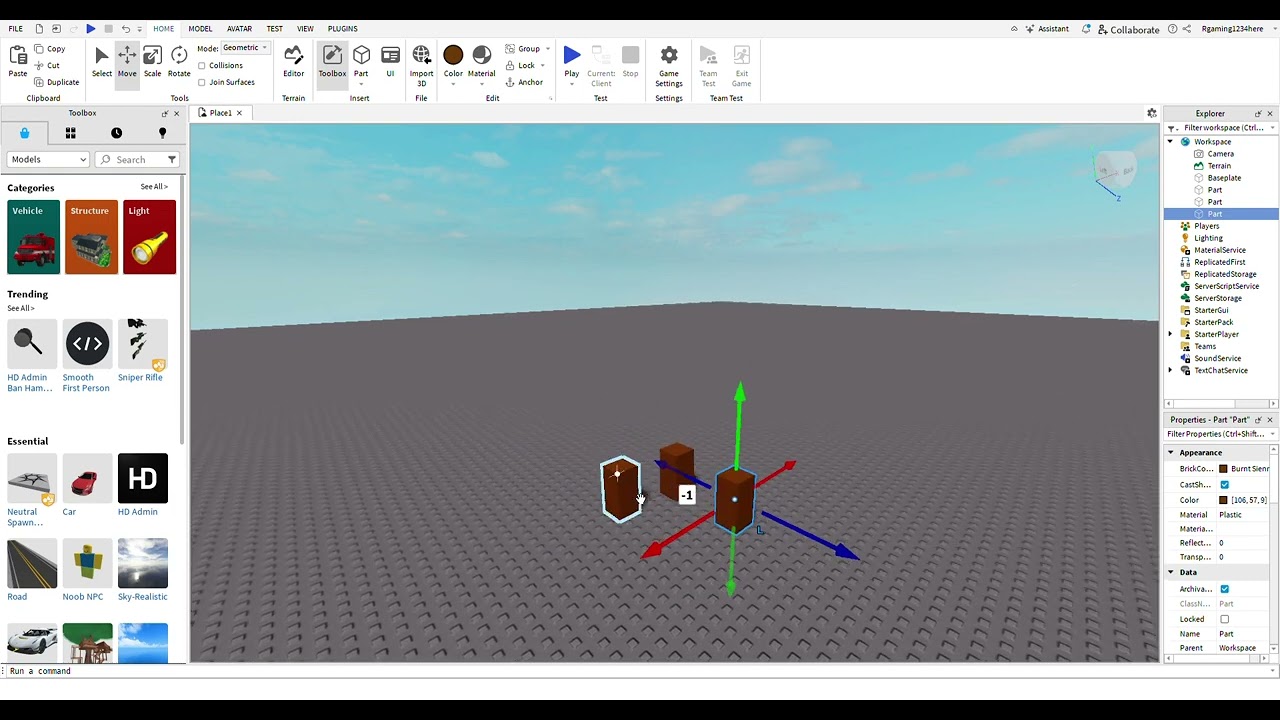This screenshot has height=720, width=1280.
Task: Switch to the VIEW ribbon tab
Action: [x=305, y=29]
